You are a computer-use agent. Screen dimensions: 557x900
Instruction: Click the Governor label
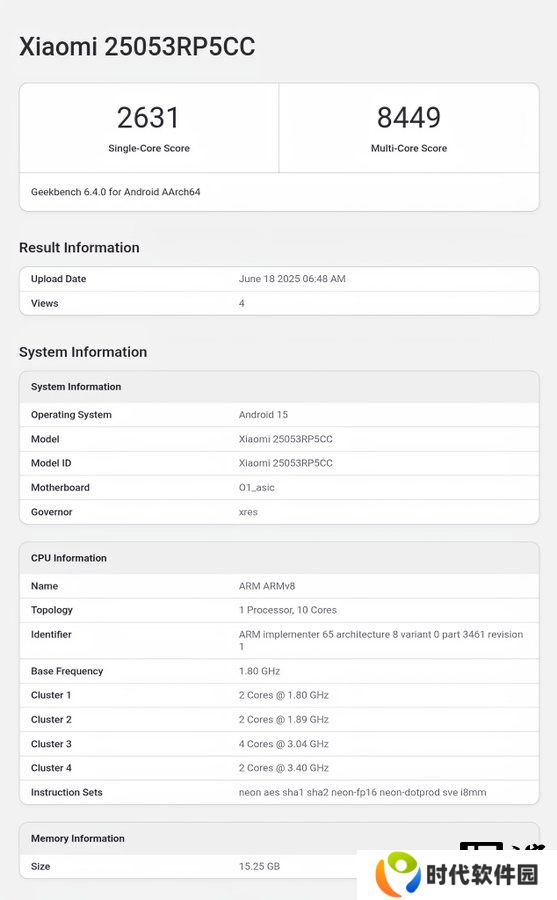52,512
